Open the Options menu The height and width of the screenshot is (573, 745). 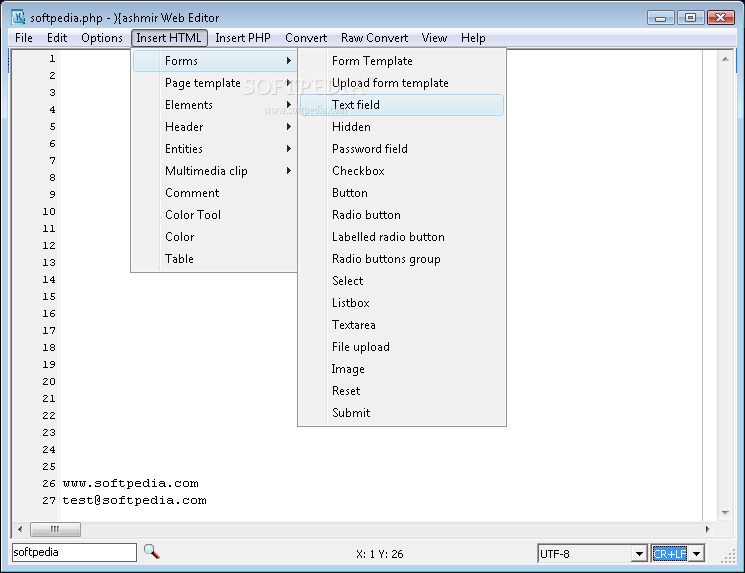[x=102, y=38]
